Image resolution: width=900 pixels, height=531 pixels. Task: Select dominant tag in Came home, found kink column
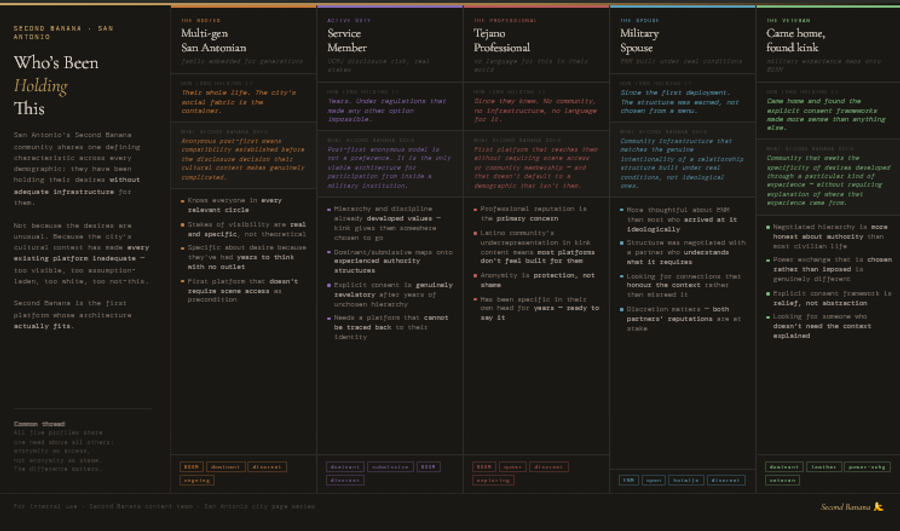(784, 467)
